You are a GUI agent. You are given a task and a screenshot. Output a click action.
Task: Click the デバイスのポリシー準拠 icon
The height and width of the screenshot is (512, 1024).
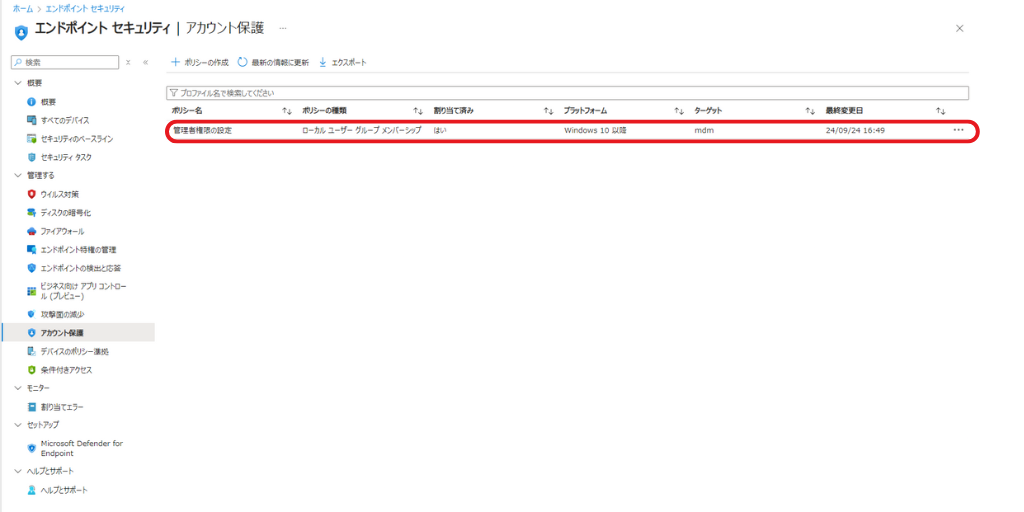point(31,351)
